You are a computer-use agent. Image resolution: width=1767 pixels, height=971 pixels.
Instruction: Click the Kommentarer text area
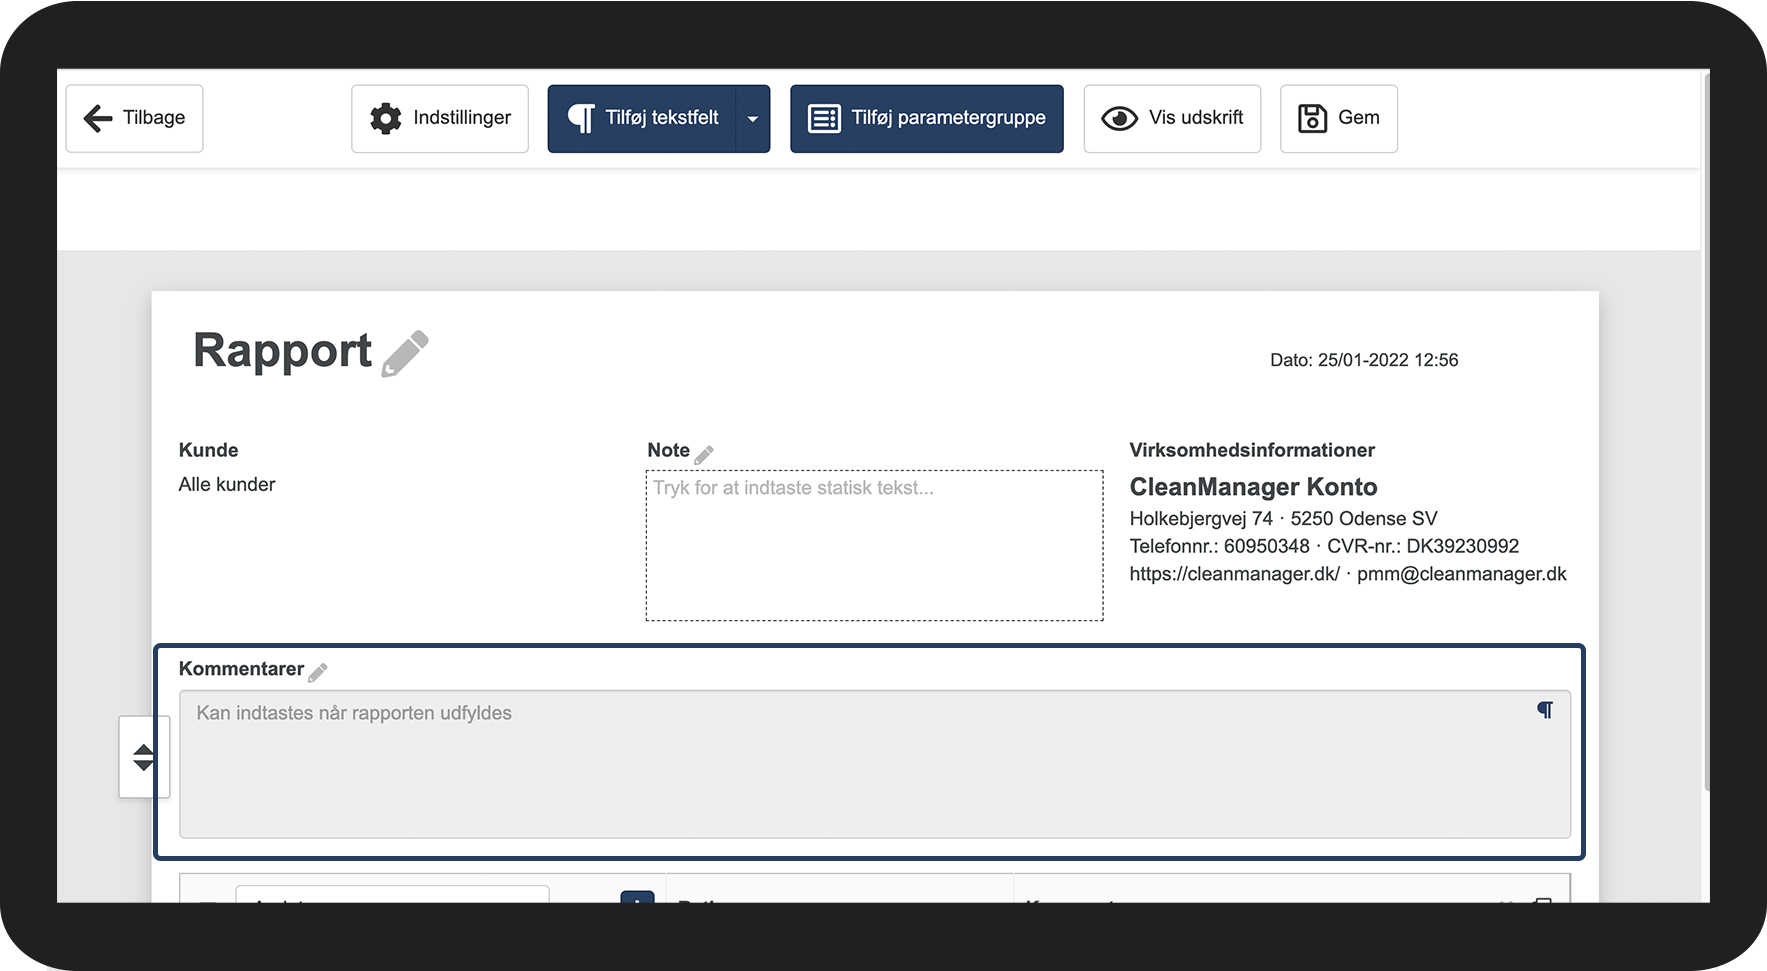click(x=875, y=764)
